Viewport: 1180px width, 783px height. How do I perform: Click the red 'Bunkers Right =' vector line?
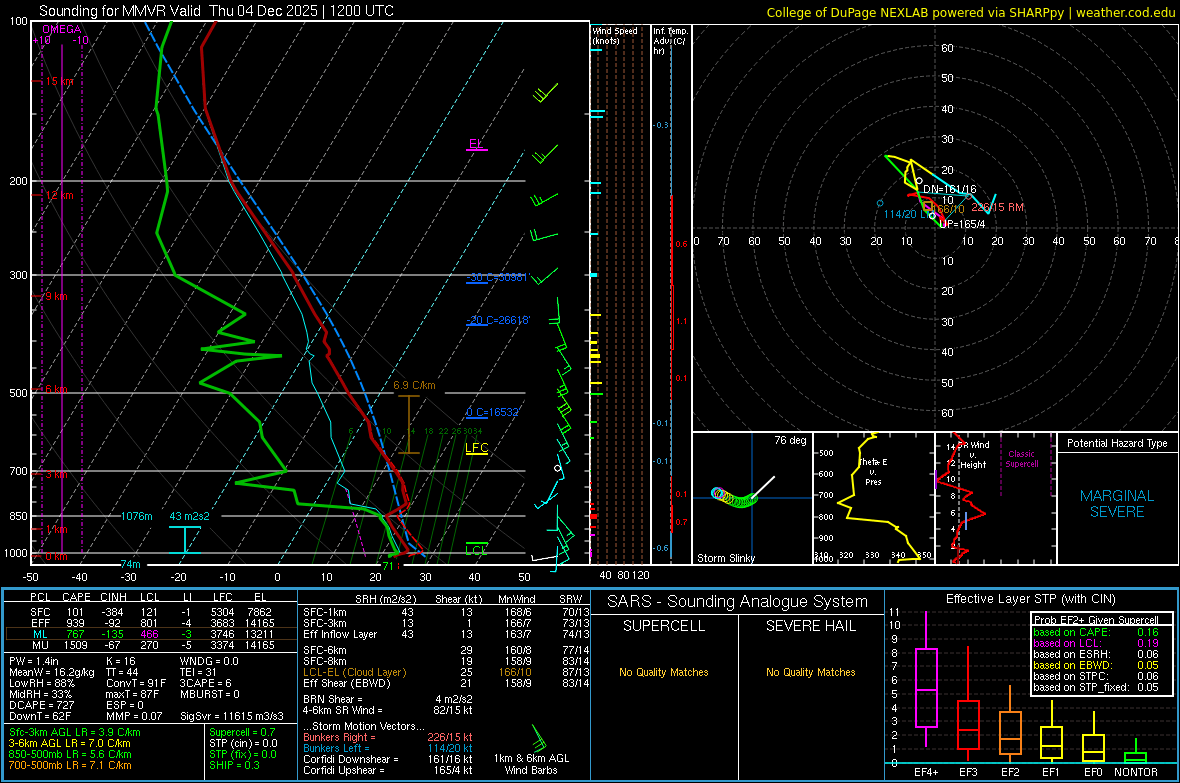tap(388, 737)
